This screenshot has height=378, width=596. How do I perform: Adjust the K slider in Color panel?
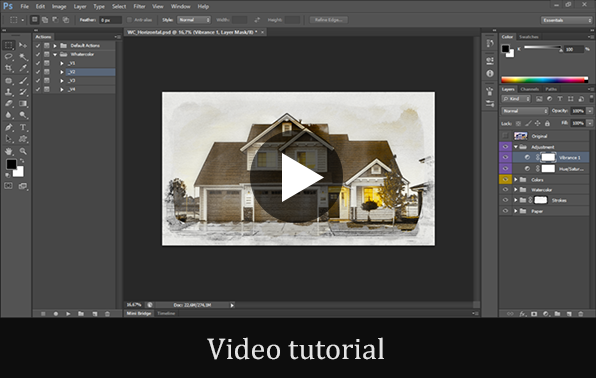pyautogui.click(x=542, y=48)
